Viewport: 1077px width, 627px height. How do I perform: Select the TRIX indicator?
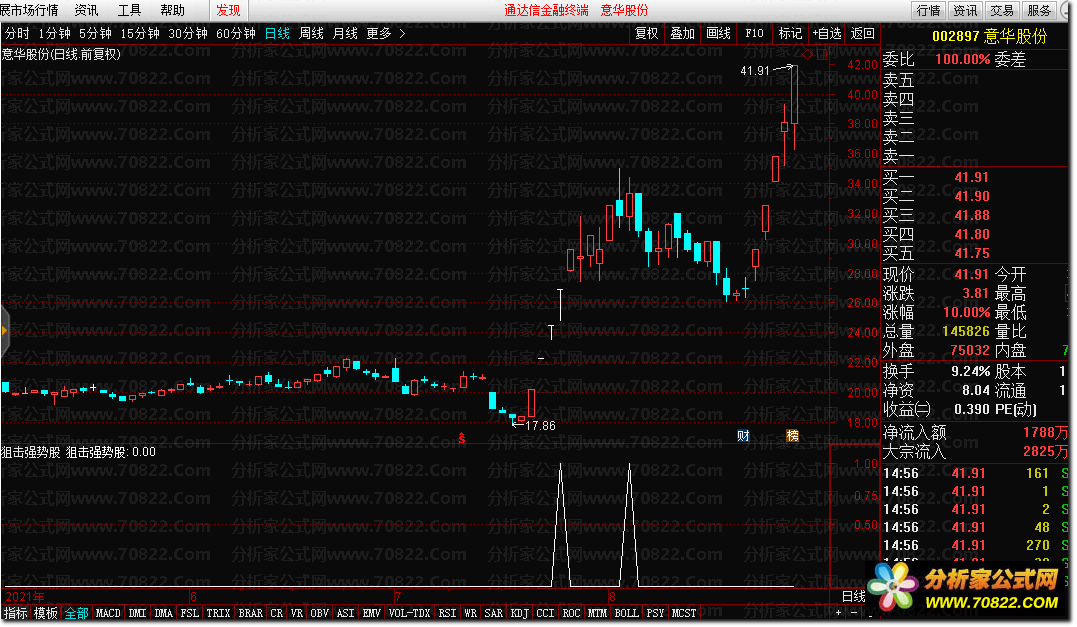(218, 613)
